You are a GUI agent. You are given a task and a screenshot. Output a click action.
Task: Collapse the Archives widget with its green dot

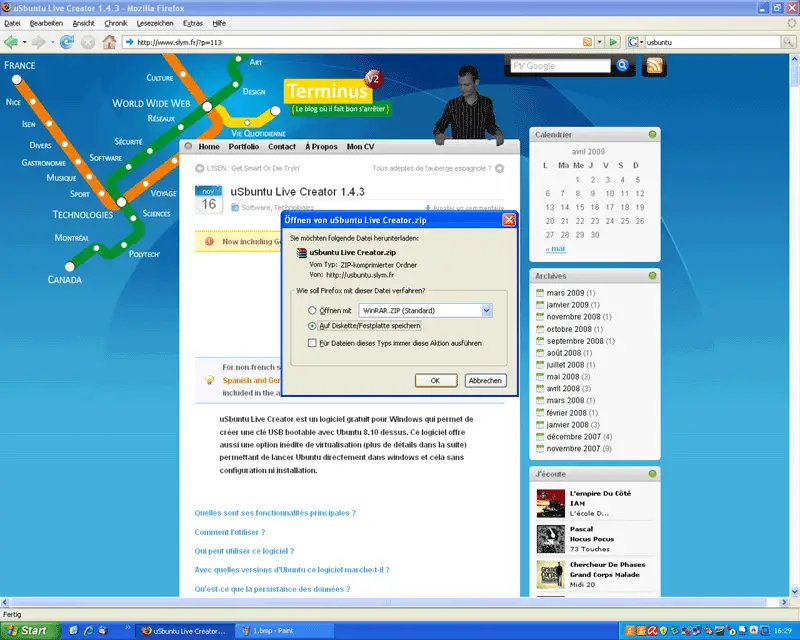[x=652, y=276]
